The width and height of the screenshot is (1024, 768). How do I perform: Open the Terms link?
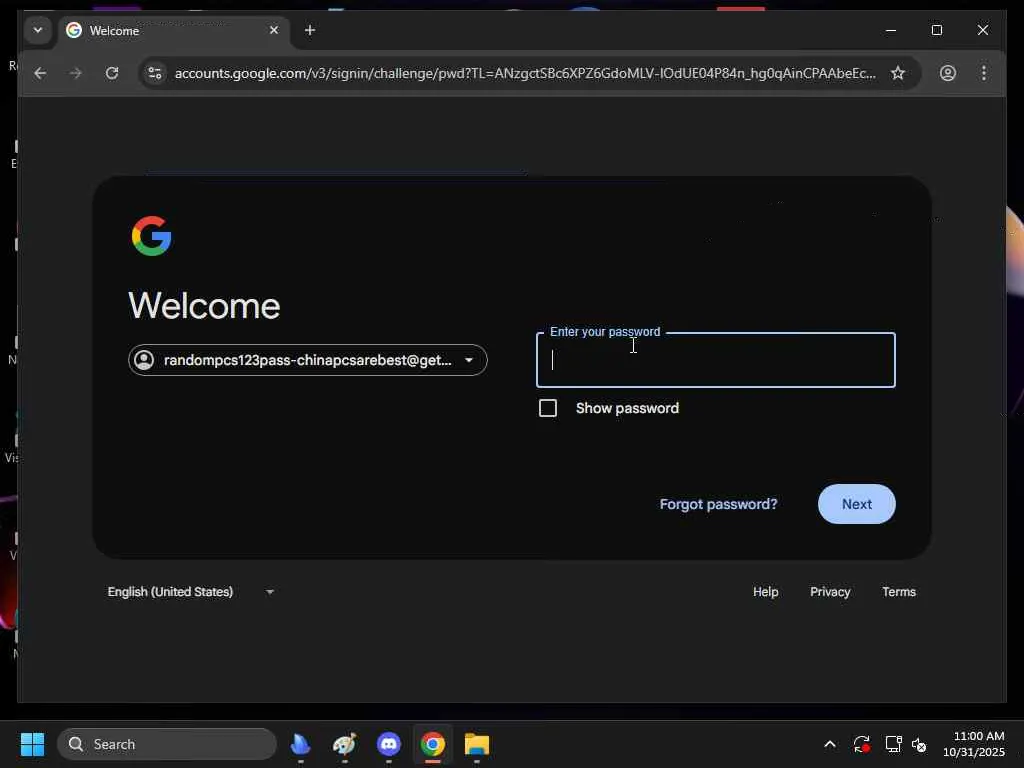click(x=899, y=592)
